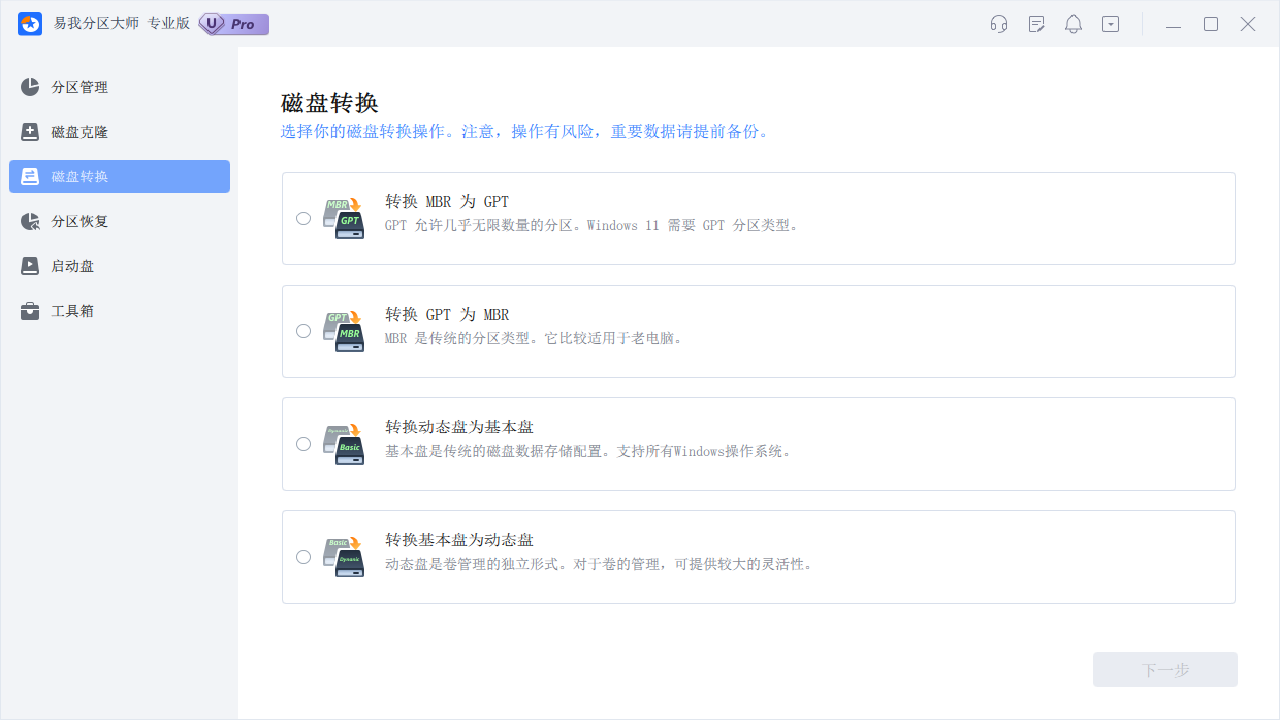
Task: Open customer support via headset icon
Action: click(998, 24)
